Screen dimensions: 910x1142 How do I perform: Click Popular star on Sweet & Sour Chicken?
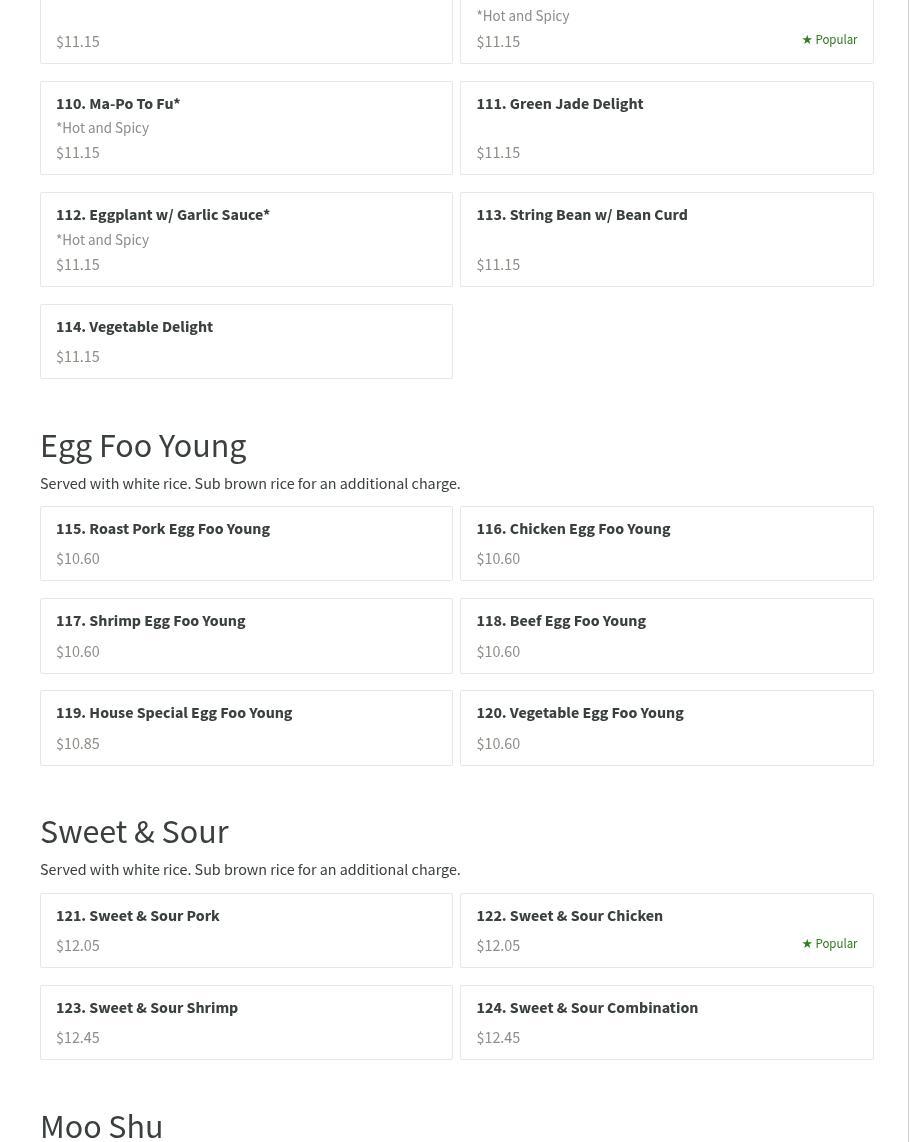[829, 944]
